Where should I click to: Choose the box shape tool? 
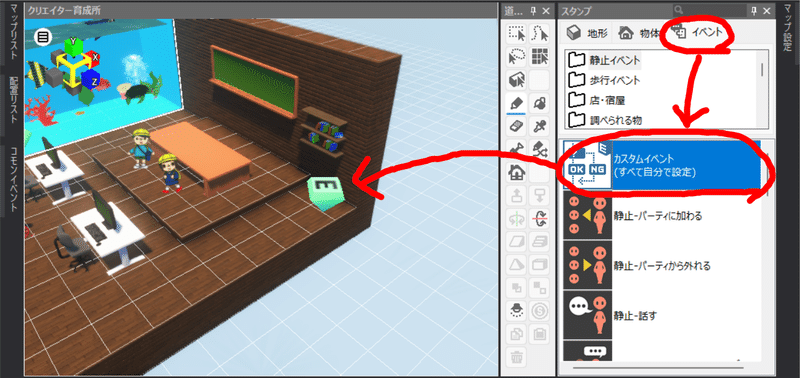[539, 265]
